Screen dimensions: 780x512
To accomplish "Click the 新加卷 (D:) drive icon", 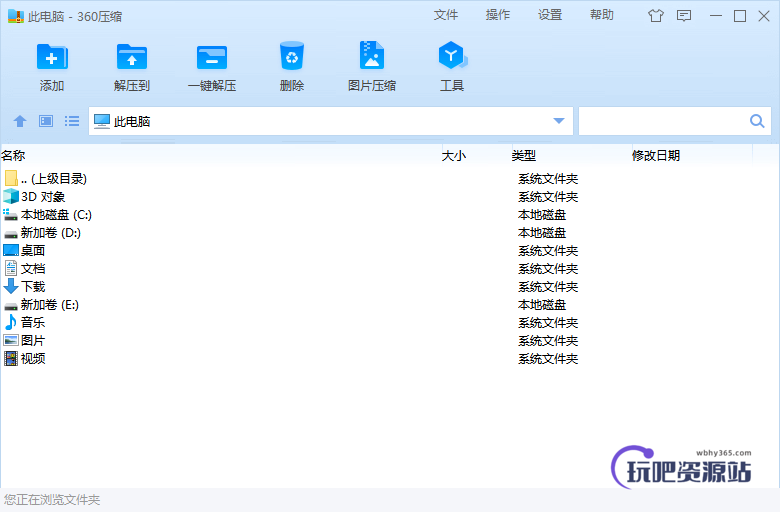I will (x=10, y=233).
